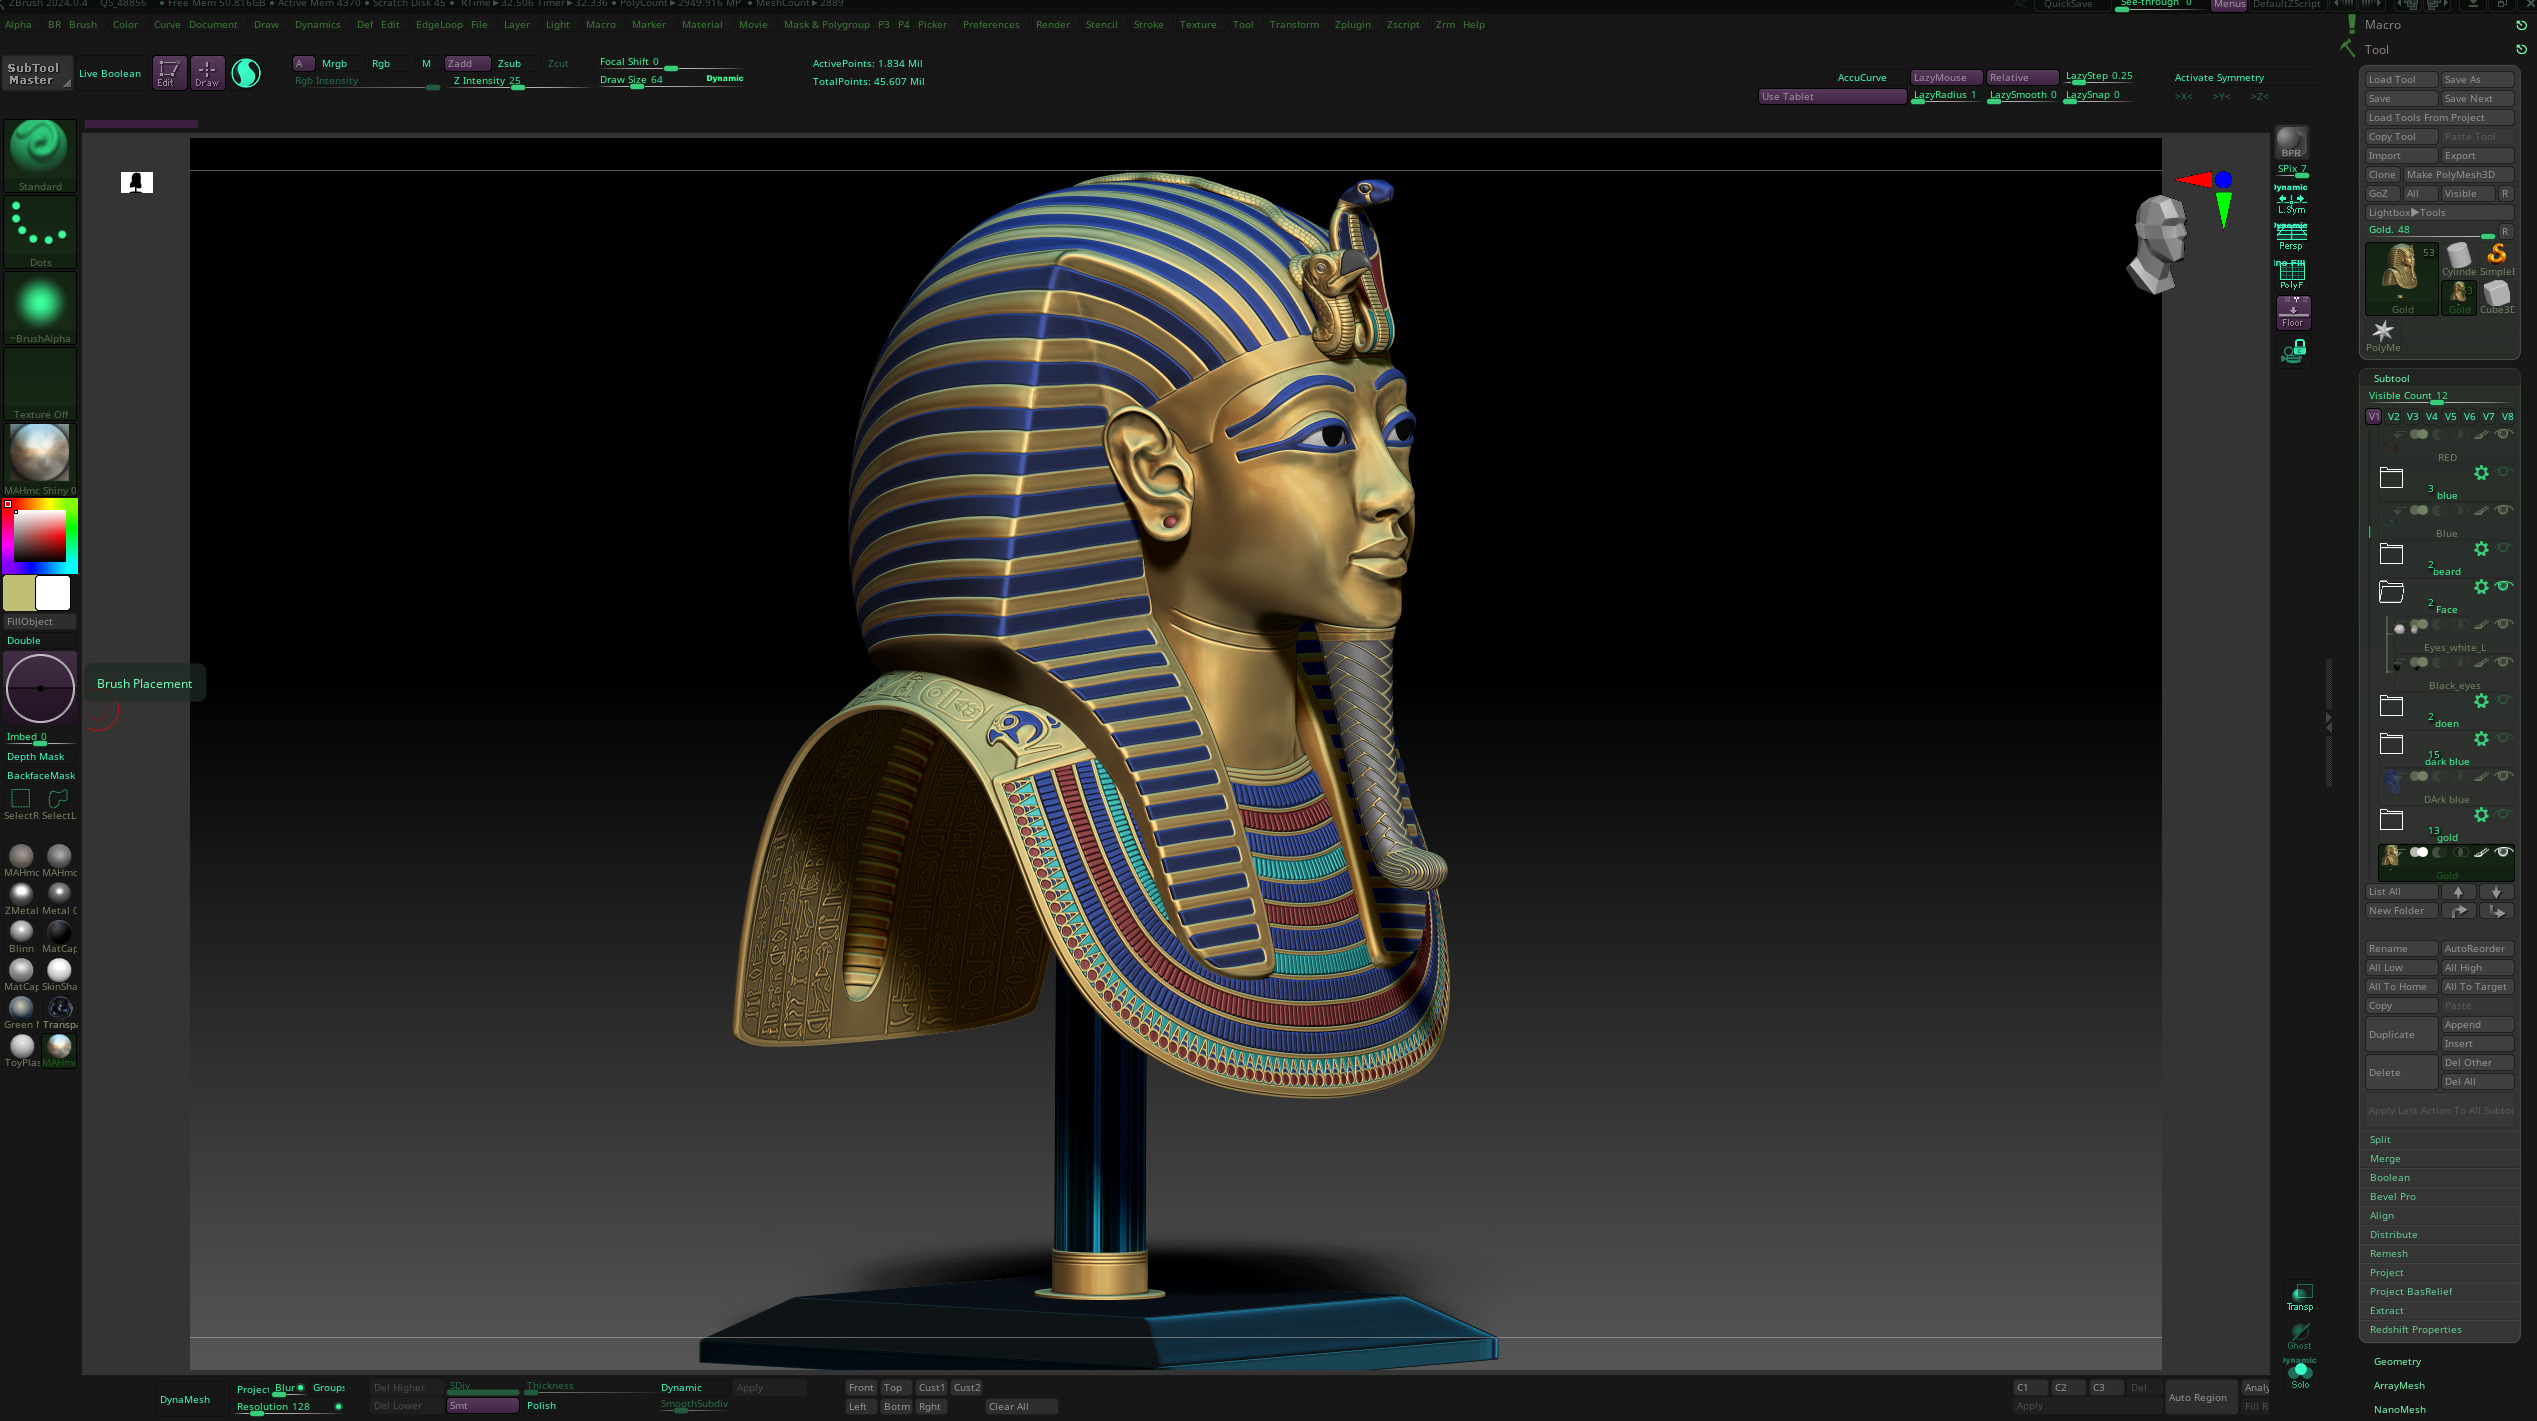2537x1421 pixels.
Task: Open settings gear of gold folder
Action: (2481, 815)
